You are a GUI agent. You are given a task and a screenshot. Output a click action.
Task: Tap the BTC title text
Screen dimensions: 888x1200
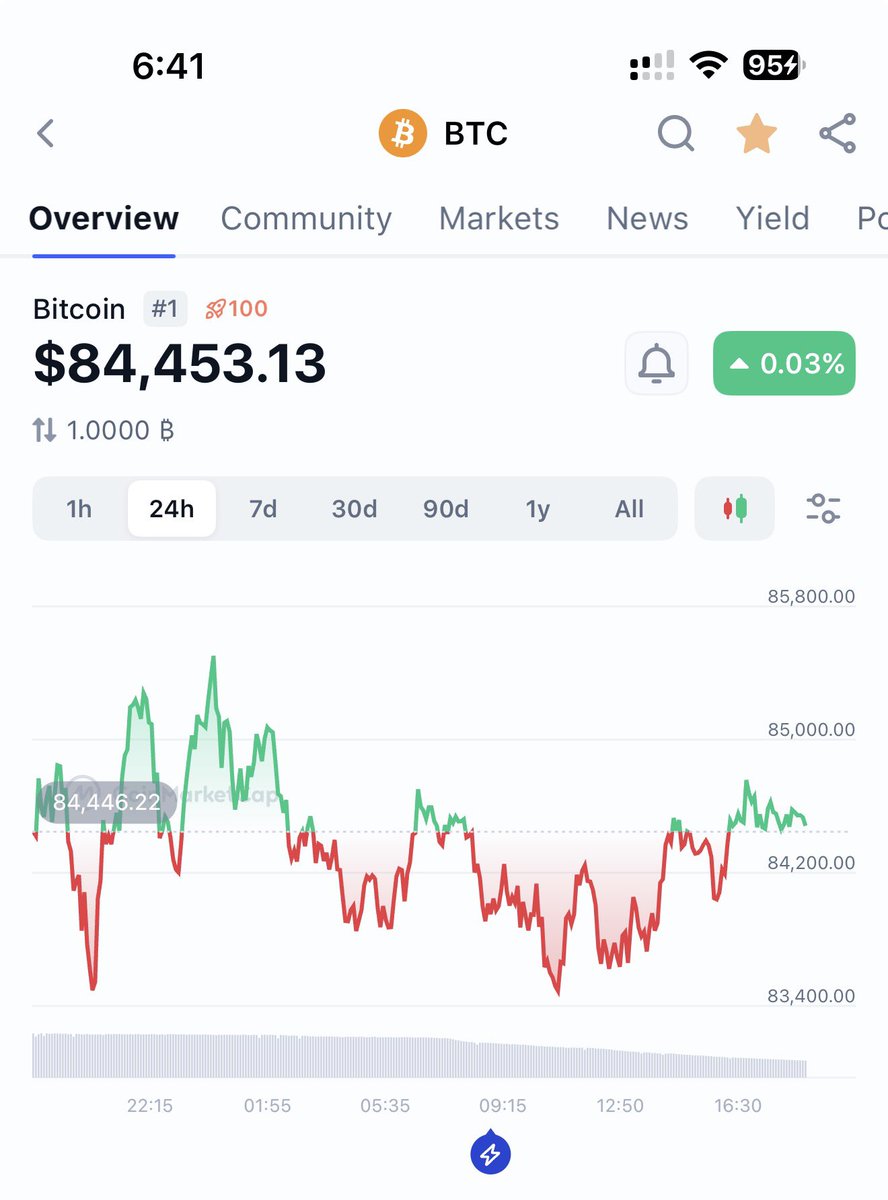tap(476, 133)
